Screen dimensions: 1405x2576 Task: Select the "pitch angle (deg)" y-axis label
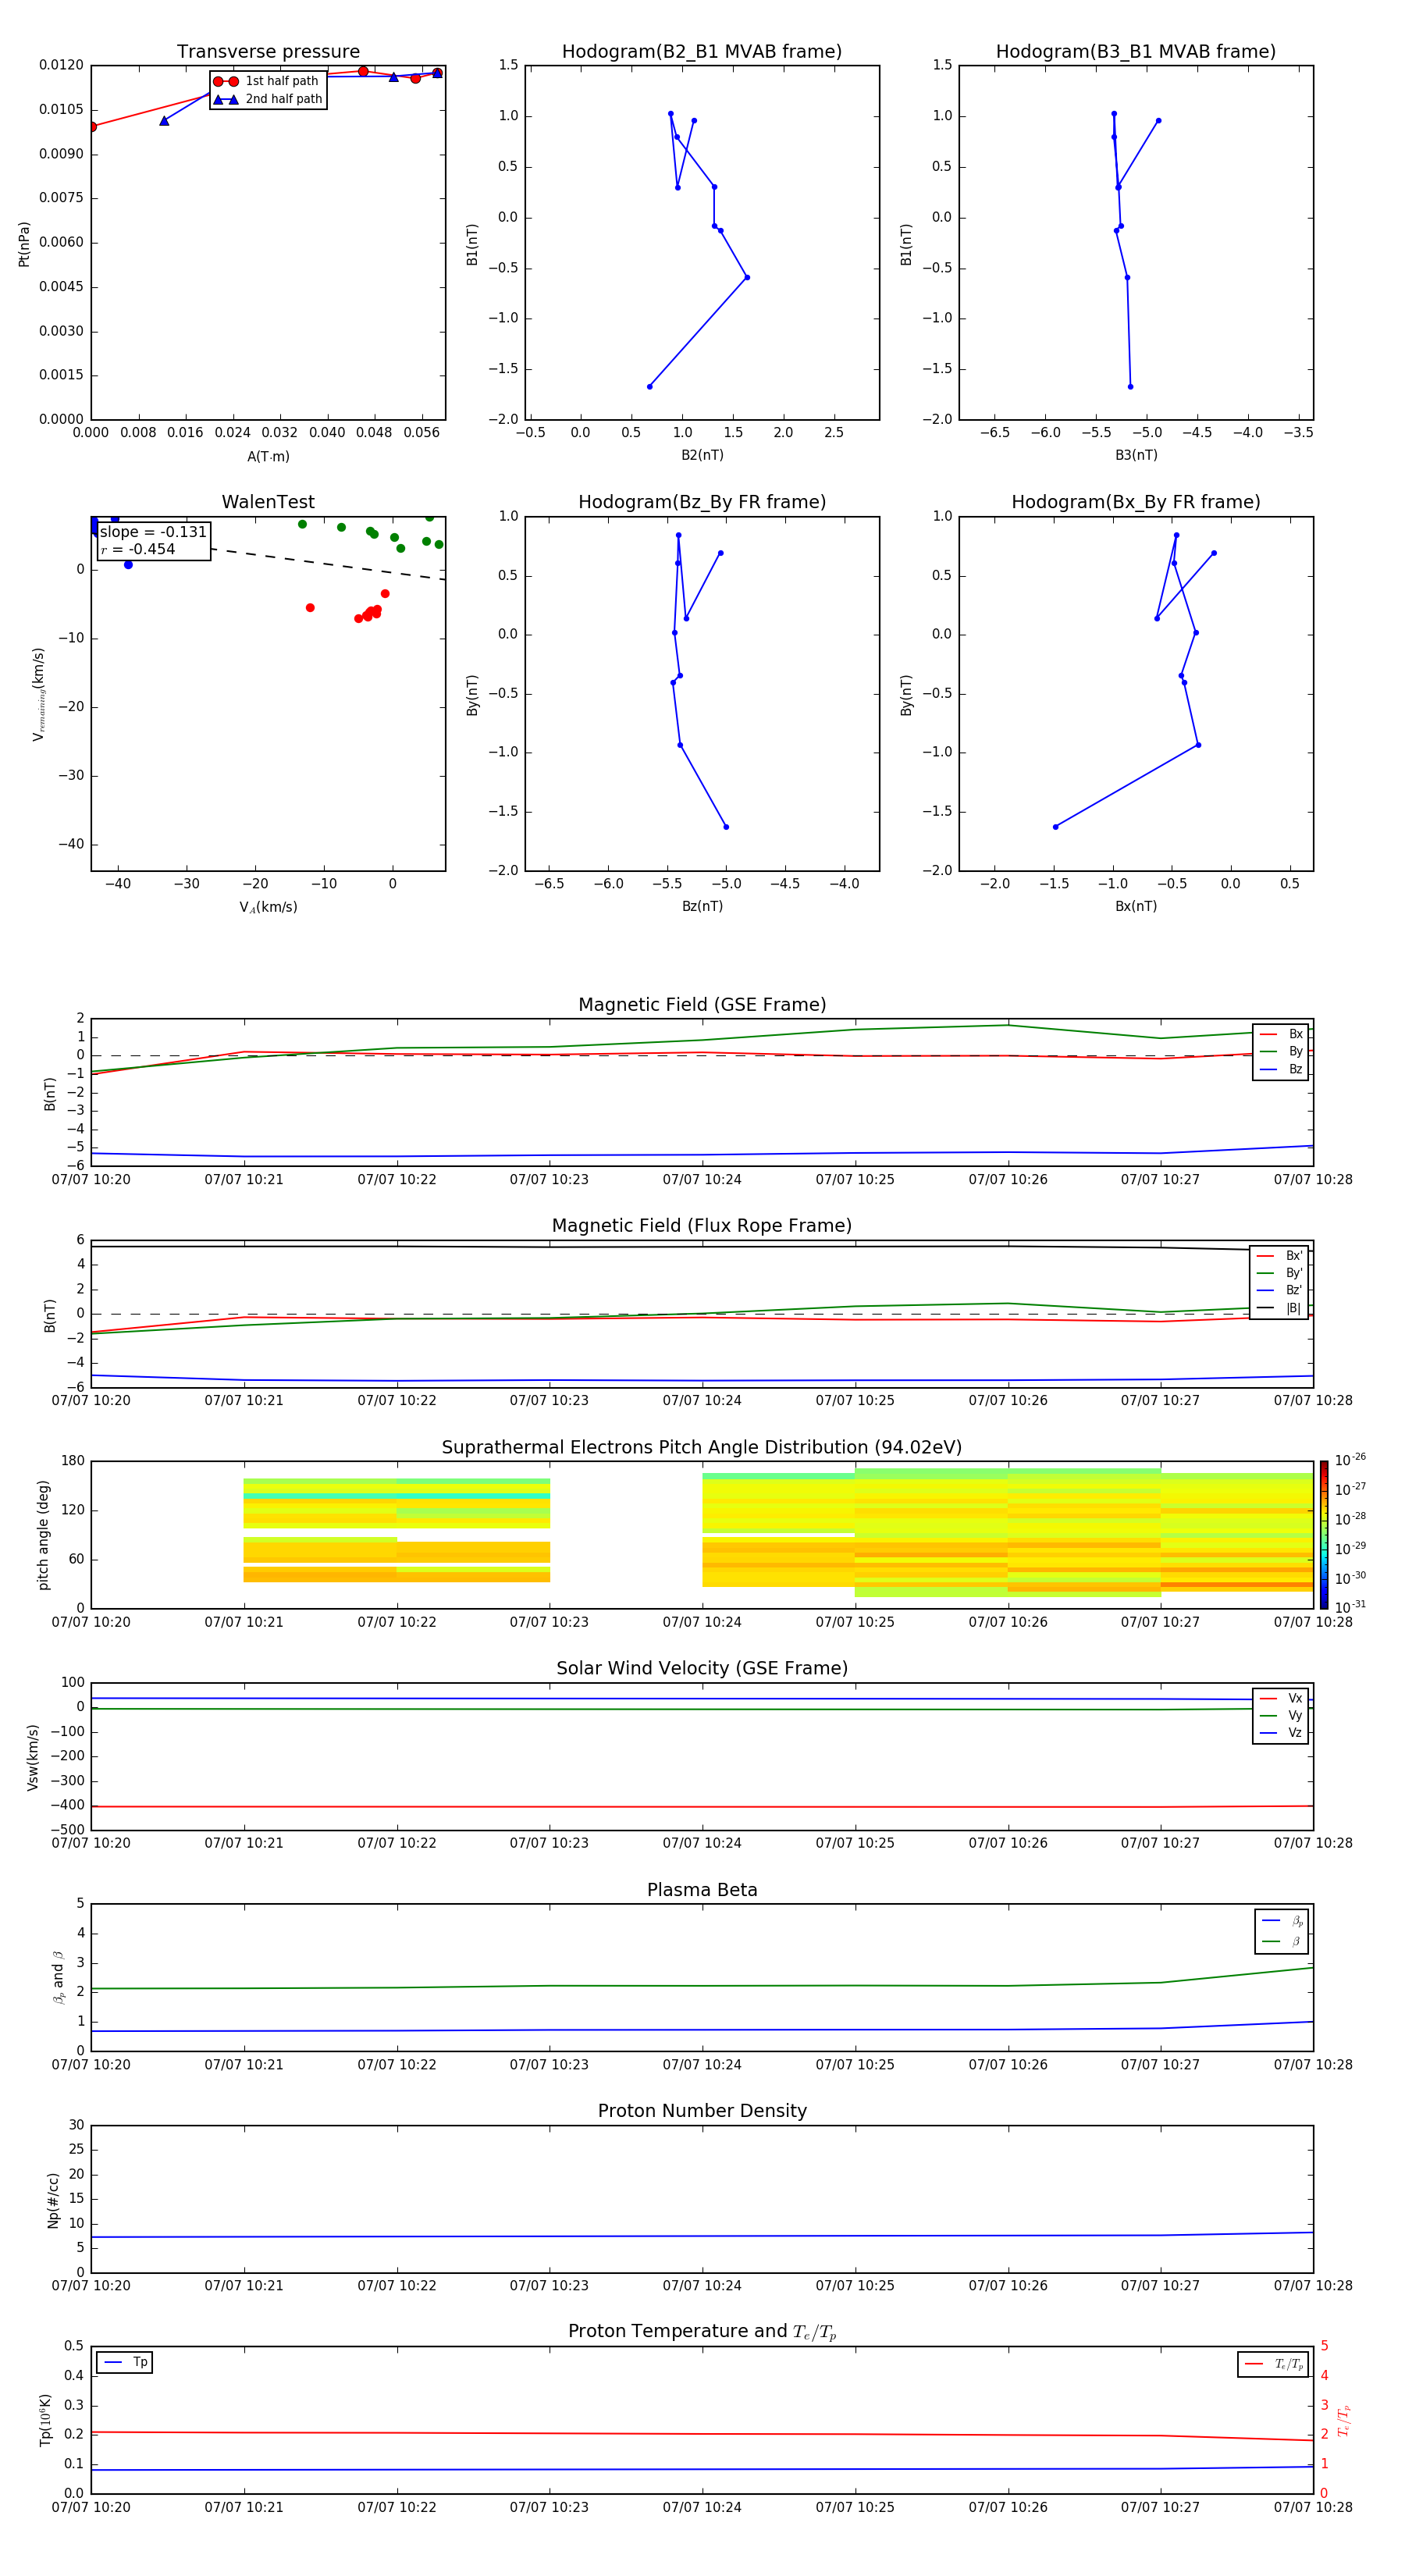43,1535
